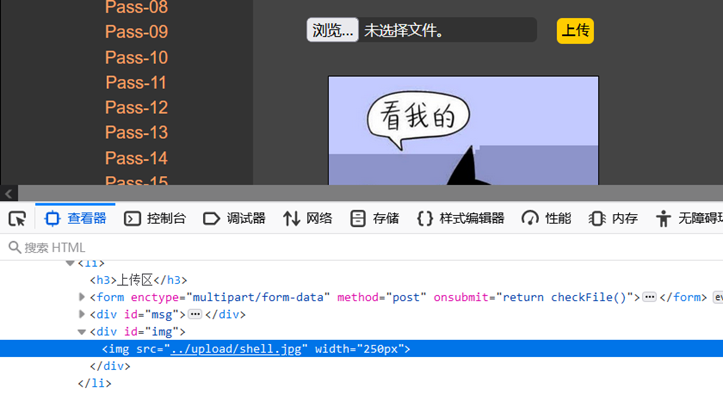Click the method "post" attribute value
The height and width of the screenshot is (394, 723).
point(406,297)
